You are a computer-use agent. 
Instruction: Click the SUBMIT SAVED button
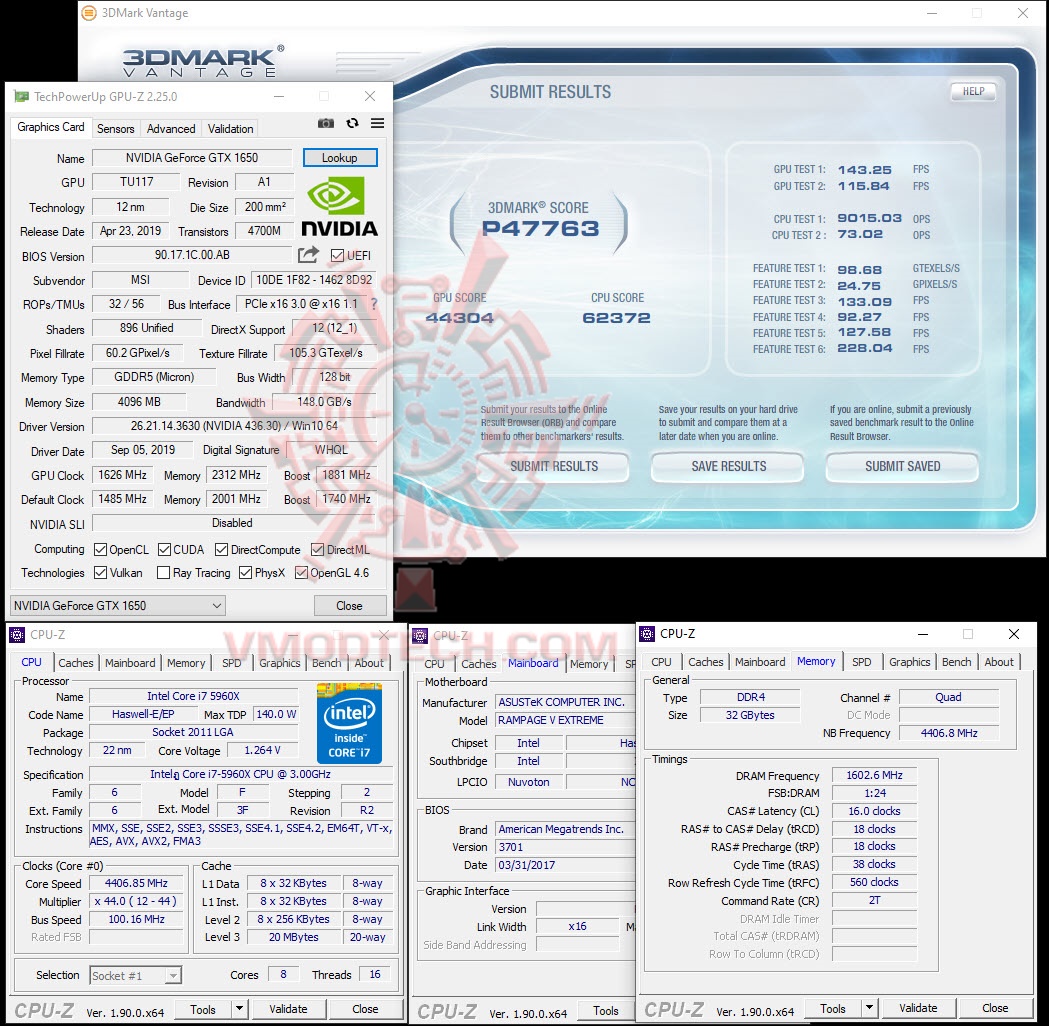click(x=902, y=466)
